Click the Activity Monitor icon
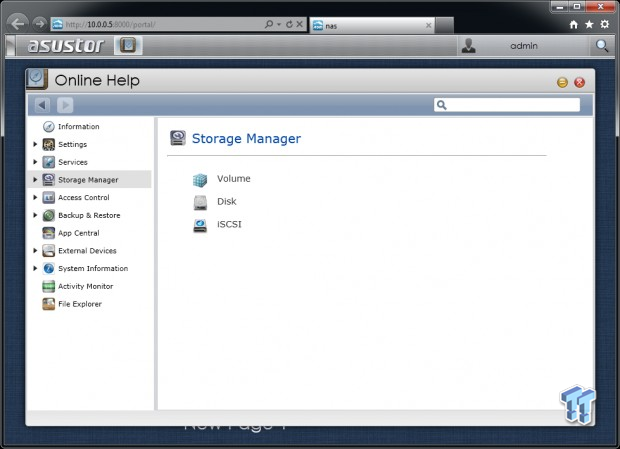Screen dimensions: 620x449 tap(48, 286)
